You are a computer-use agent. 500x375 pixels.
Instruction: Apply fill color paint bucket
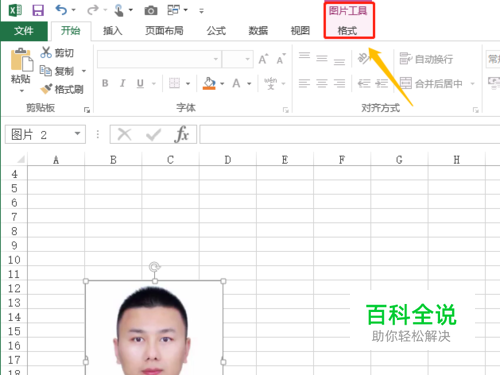pos(209,83)
